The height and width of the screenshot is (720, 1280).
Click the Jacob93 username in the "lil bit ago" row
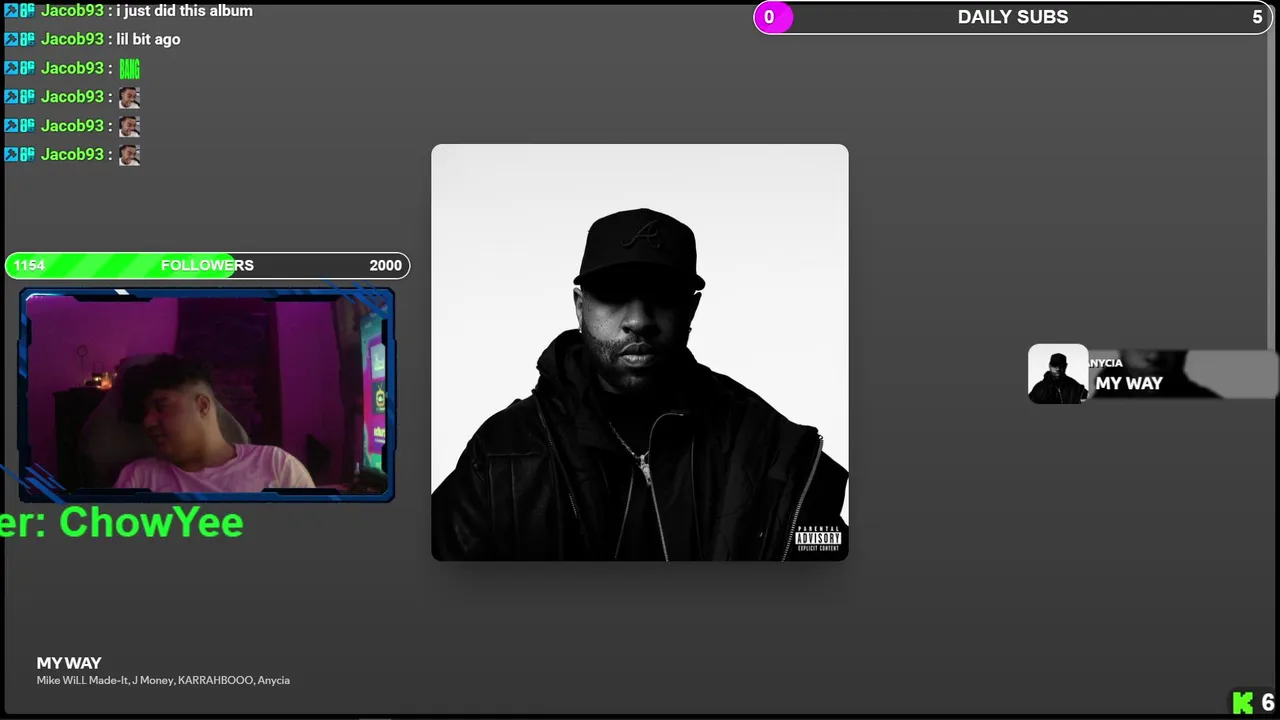click(72, 39)
